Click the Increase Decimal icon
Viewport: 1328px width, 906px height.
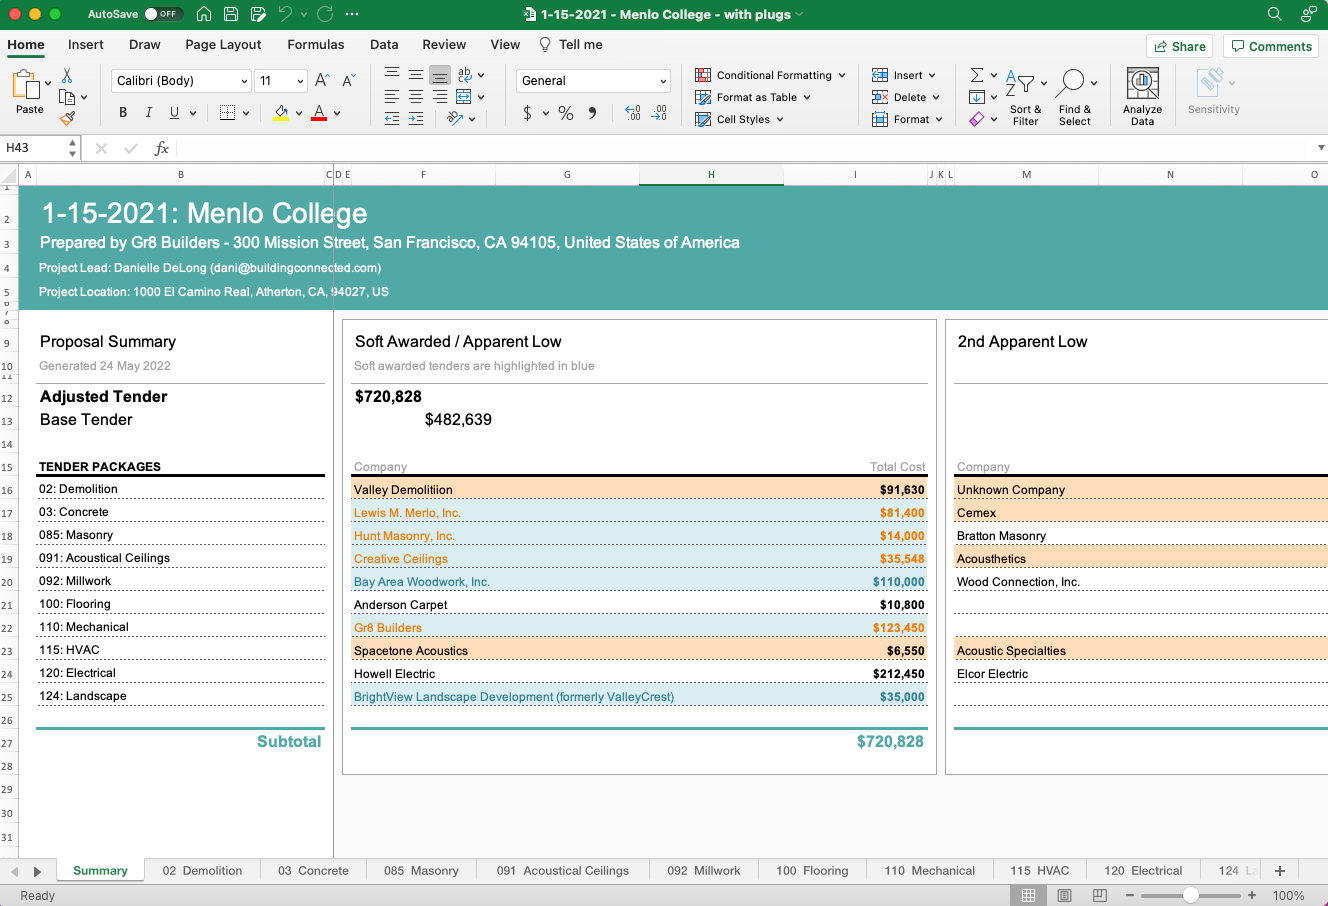tap(633, 113)
